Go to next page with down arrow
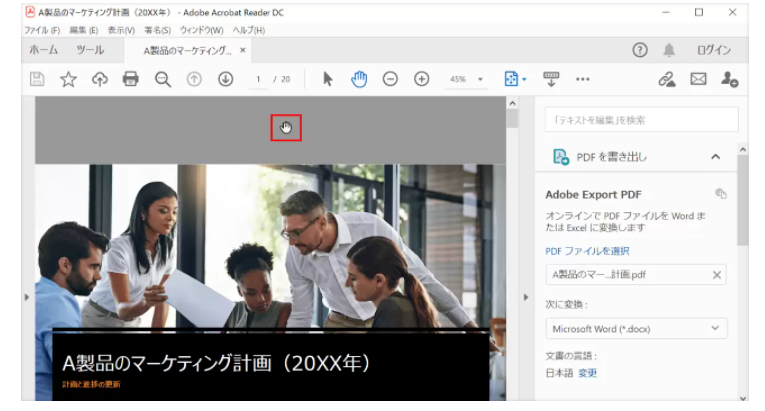This screenshot has height=411, width=765. 225,79
